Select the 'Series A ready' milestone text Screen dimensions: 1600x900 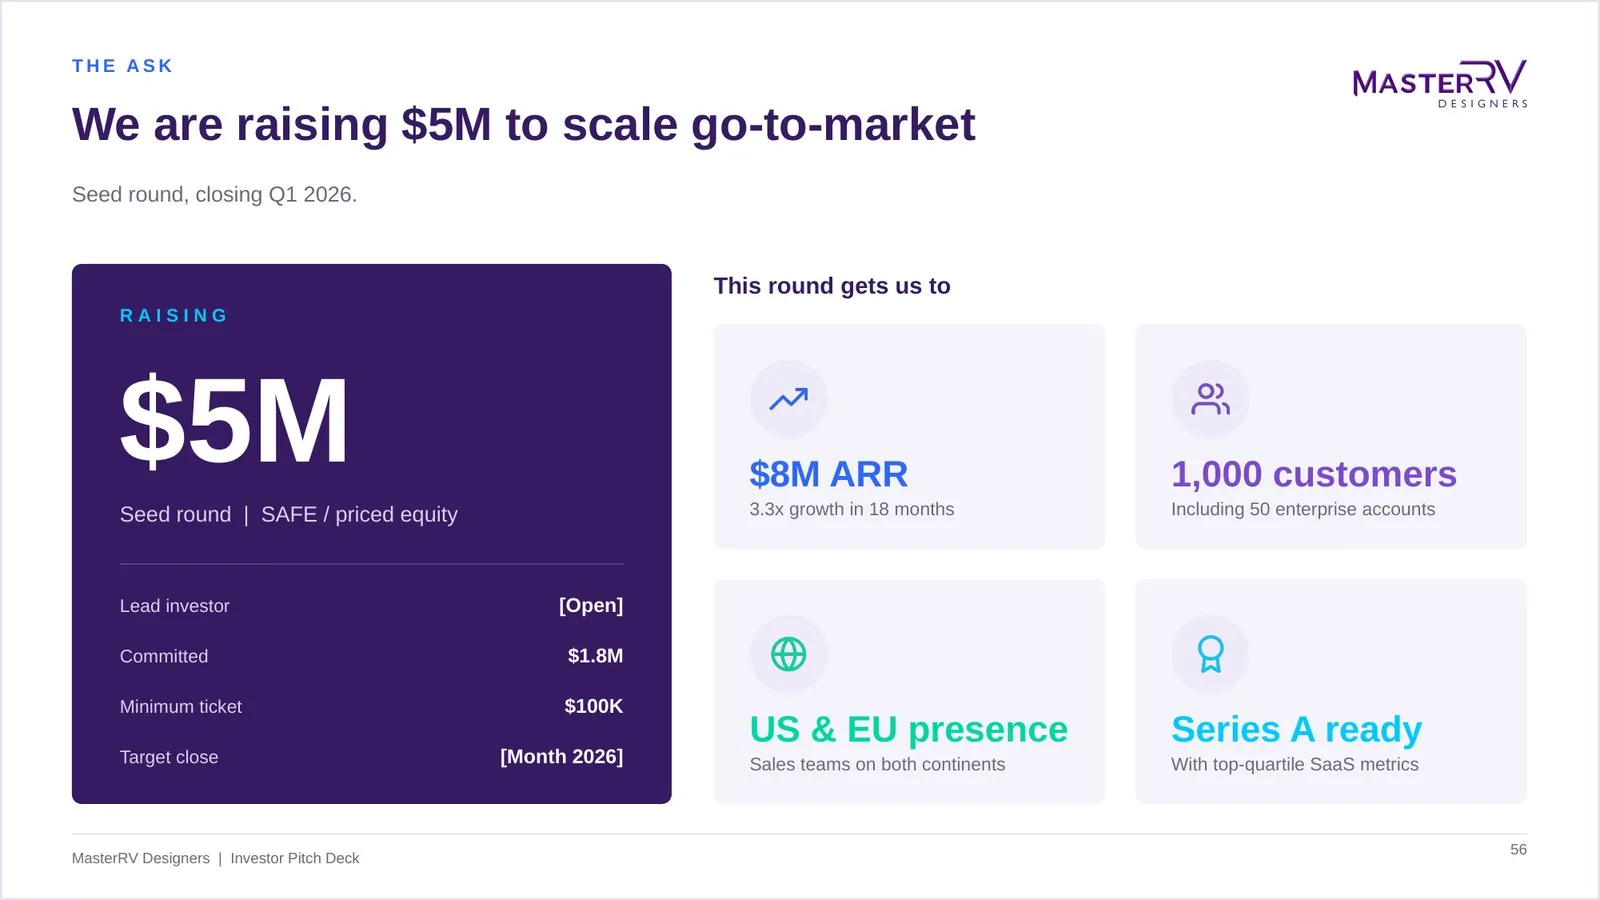1296,730
